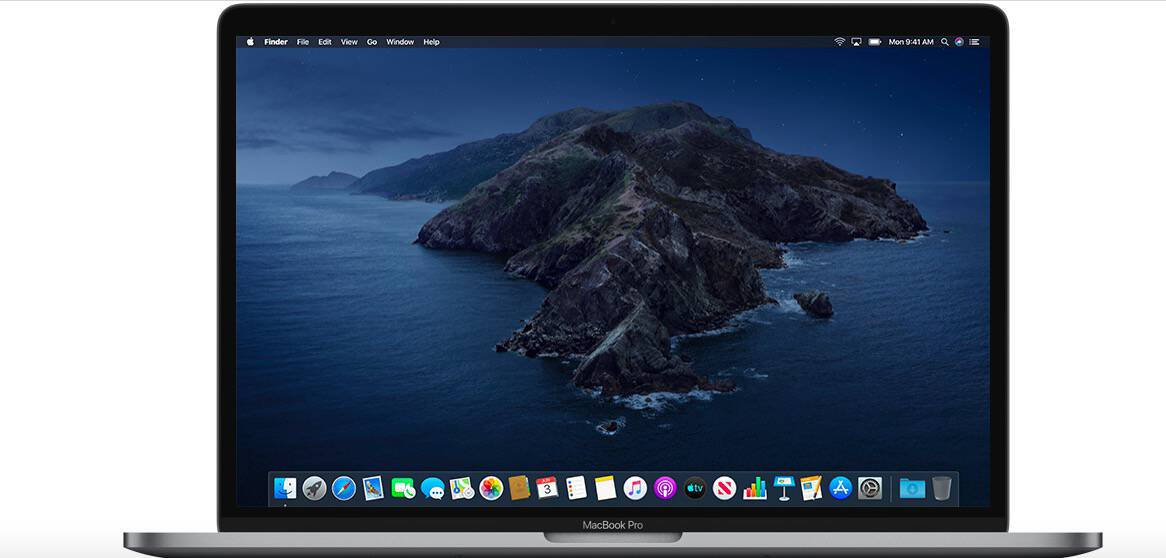
Task: Open the Downloads folder in Dock
Action: pos(912,488)
